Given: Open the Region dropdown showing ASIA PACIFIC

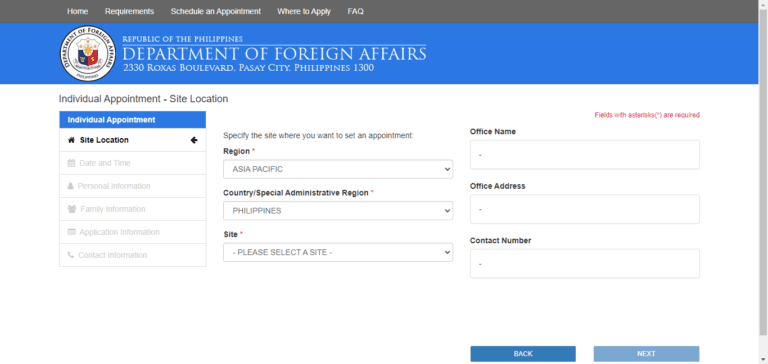Looking at the screenshot, I should click(338, 169).
